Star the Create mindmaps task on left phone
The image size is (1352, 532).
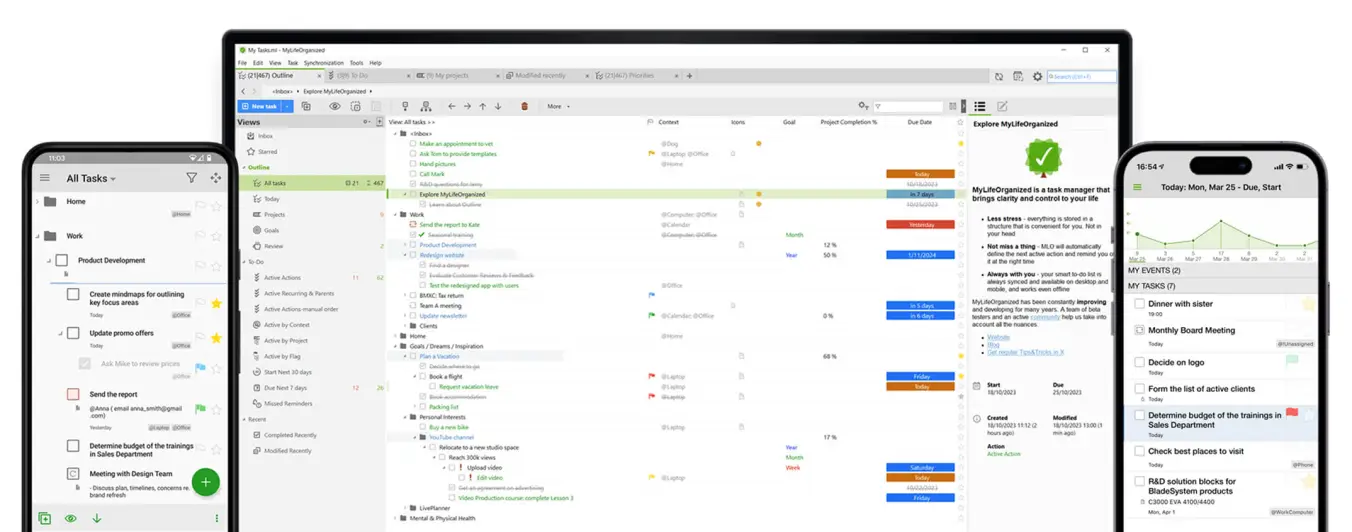216,303
